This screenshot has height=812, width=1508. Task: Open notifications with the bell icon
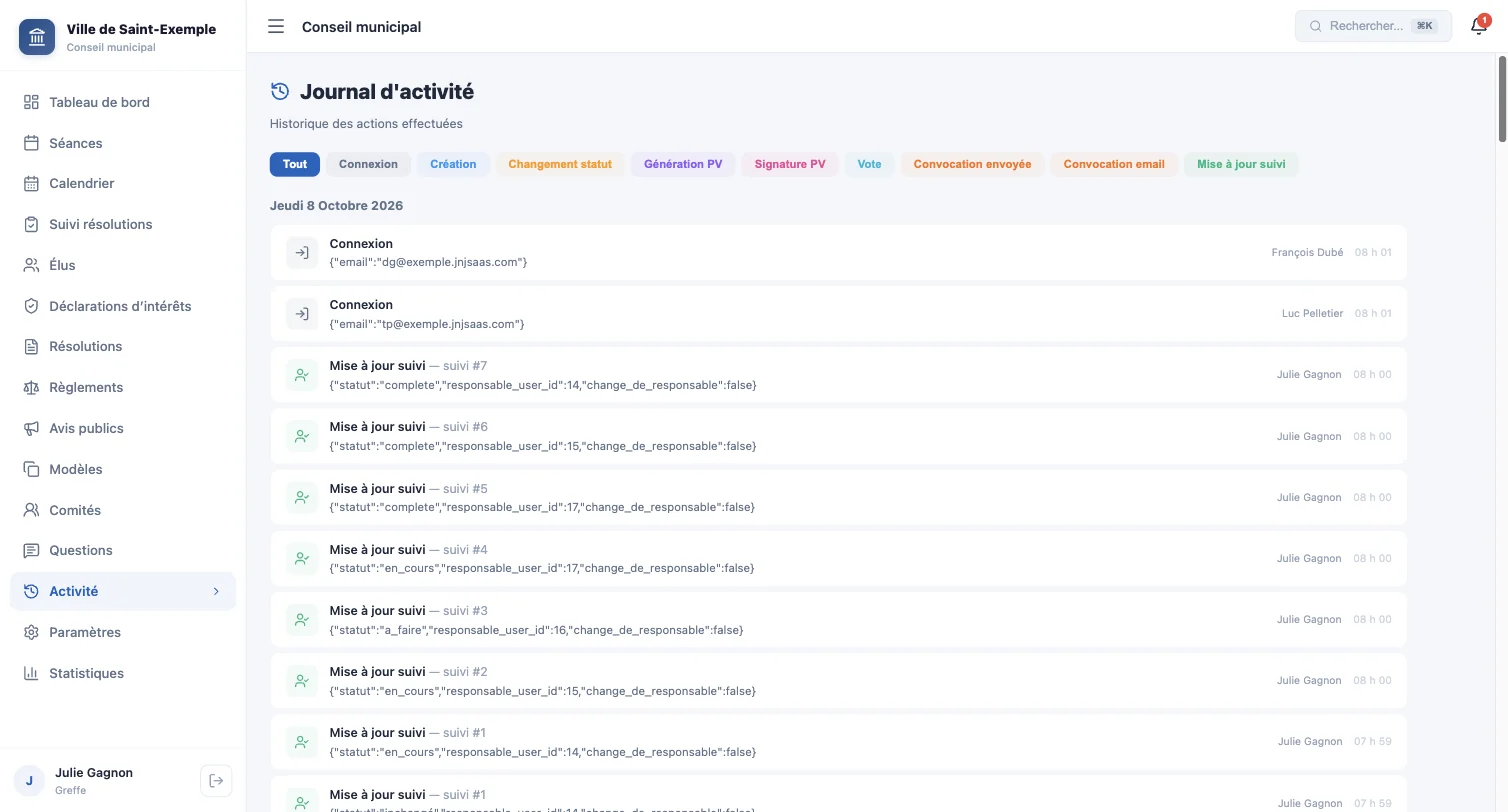1479,26
